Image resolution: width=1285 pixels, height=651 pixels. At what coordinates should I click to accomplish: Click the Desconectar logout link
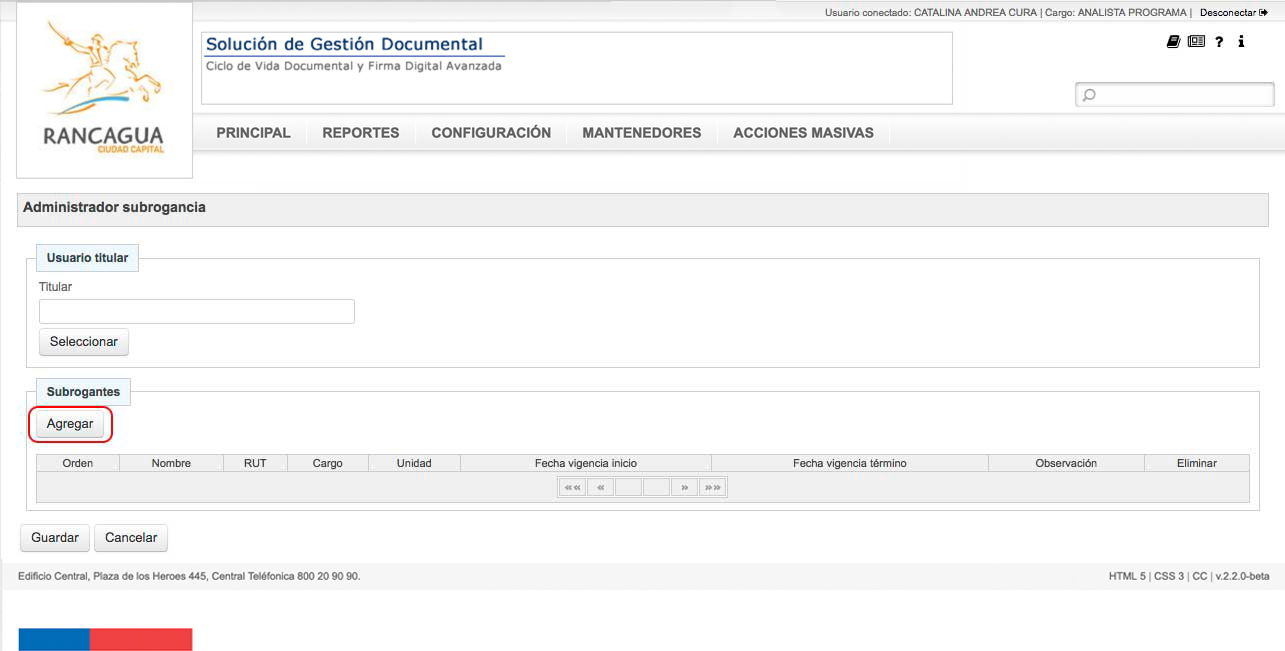coord(1234,13)
